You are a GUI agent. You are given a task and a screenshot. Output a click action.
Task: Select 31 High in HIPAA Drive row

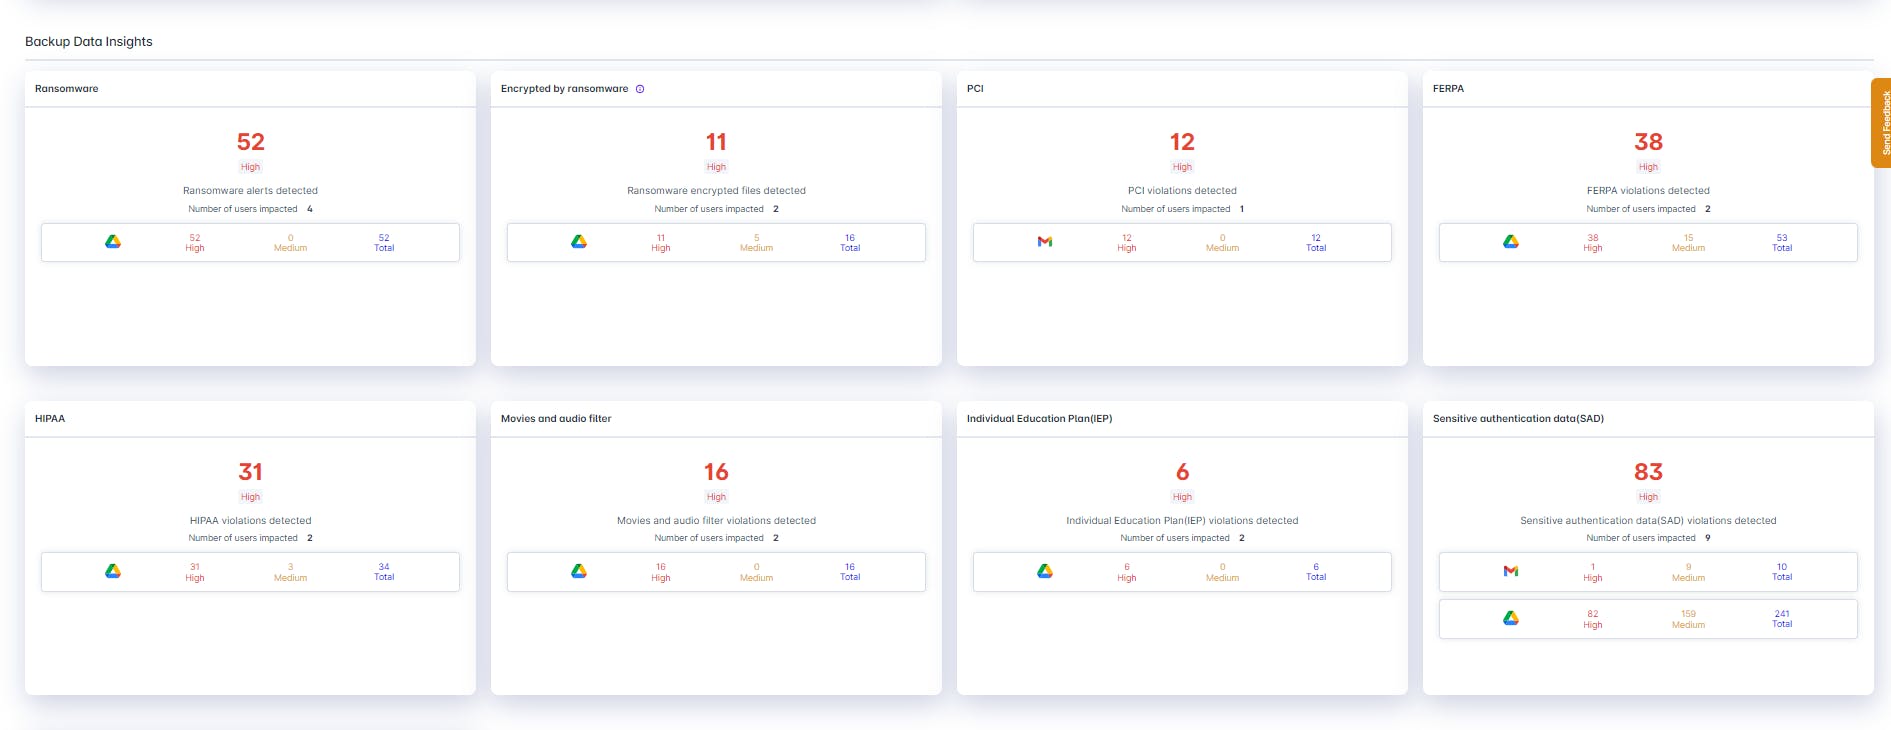tap(195, 572)
